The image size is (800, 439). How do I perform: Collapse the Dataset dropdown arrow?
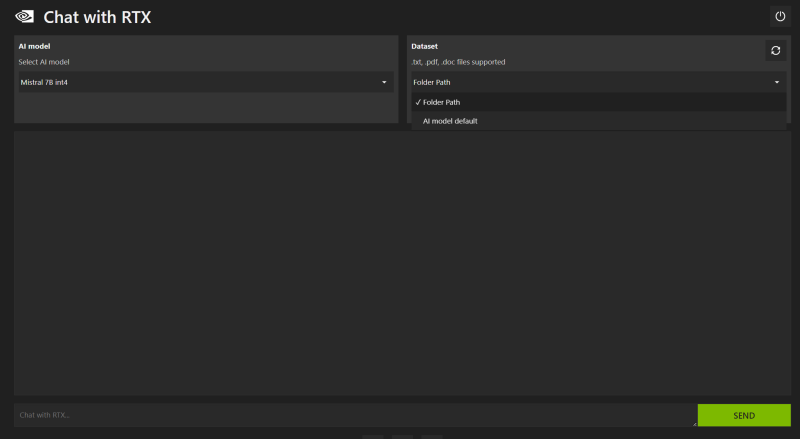777,82
